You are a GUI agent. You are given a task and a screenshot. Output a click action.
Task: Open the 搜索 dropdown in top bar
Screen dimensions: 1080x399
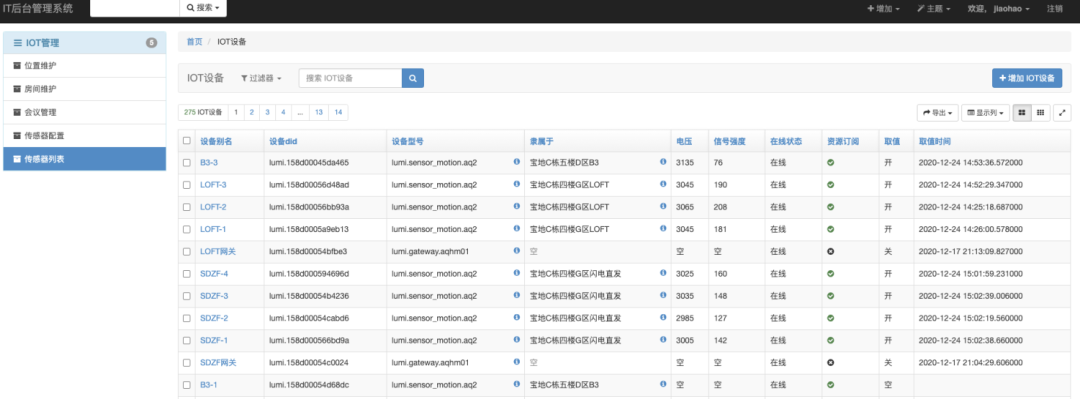pos(203,8)
